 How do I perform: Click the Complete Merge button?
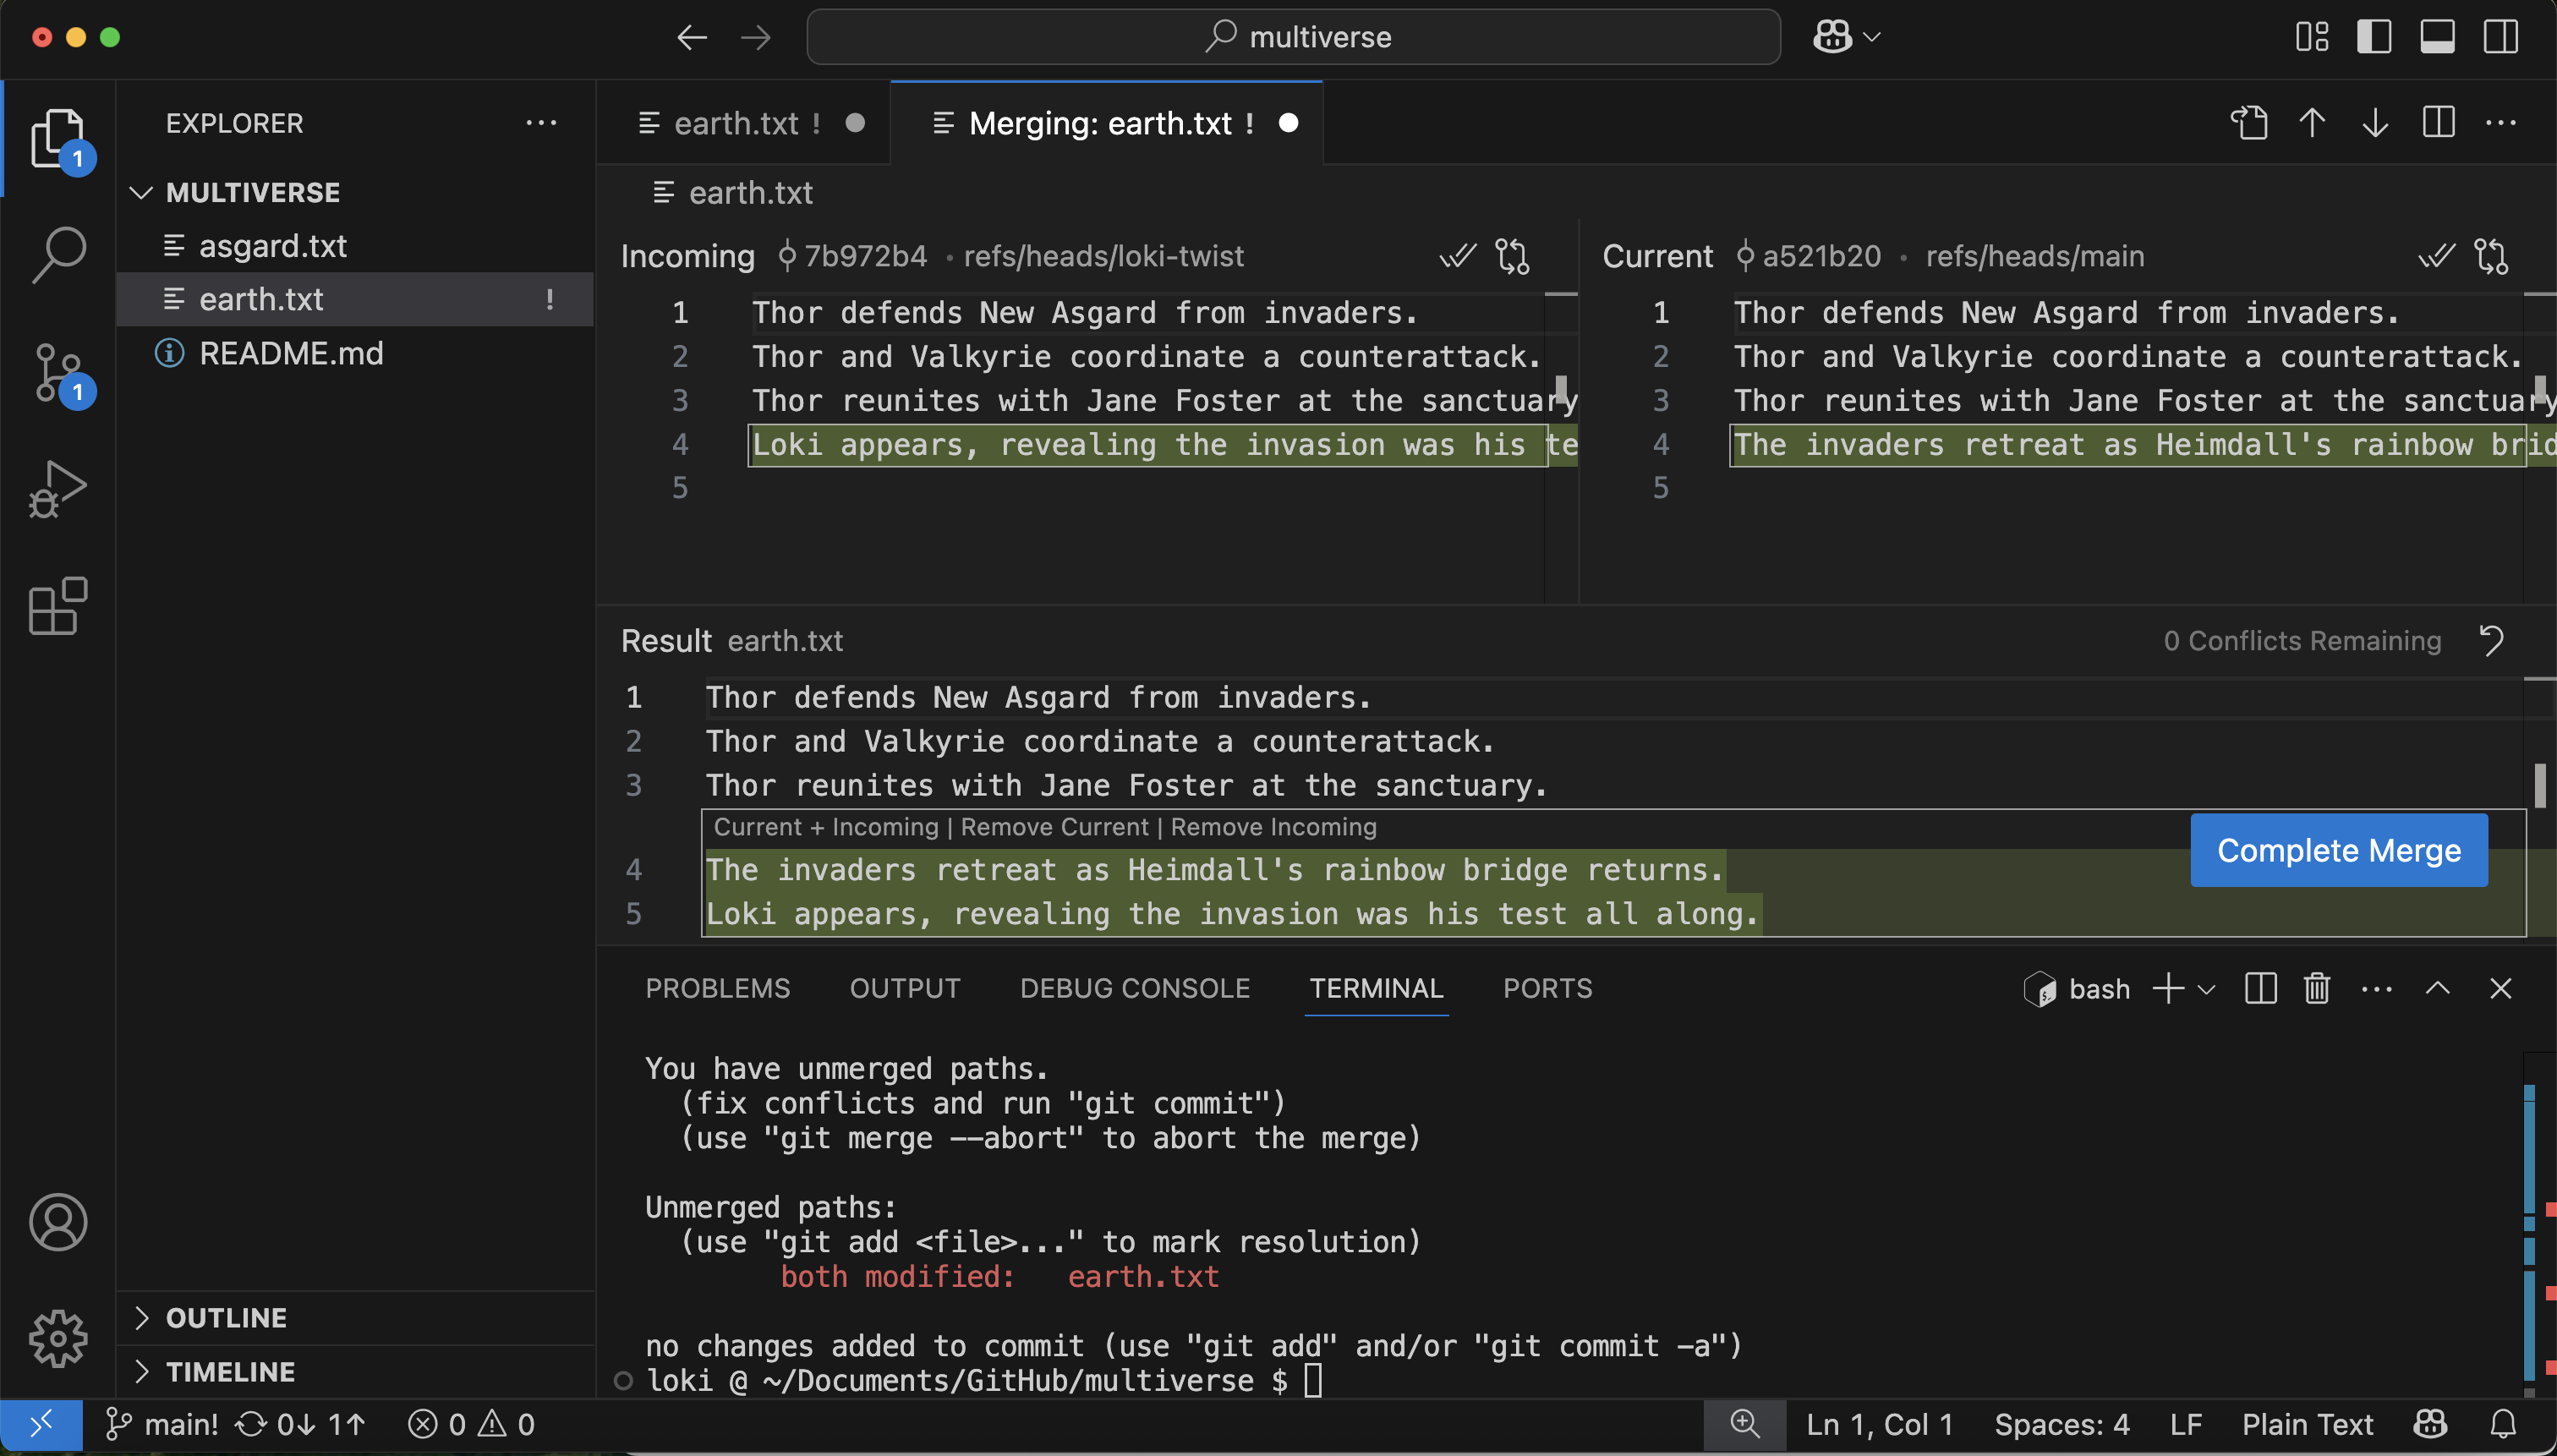pos(2338,850)
